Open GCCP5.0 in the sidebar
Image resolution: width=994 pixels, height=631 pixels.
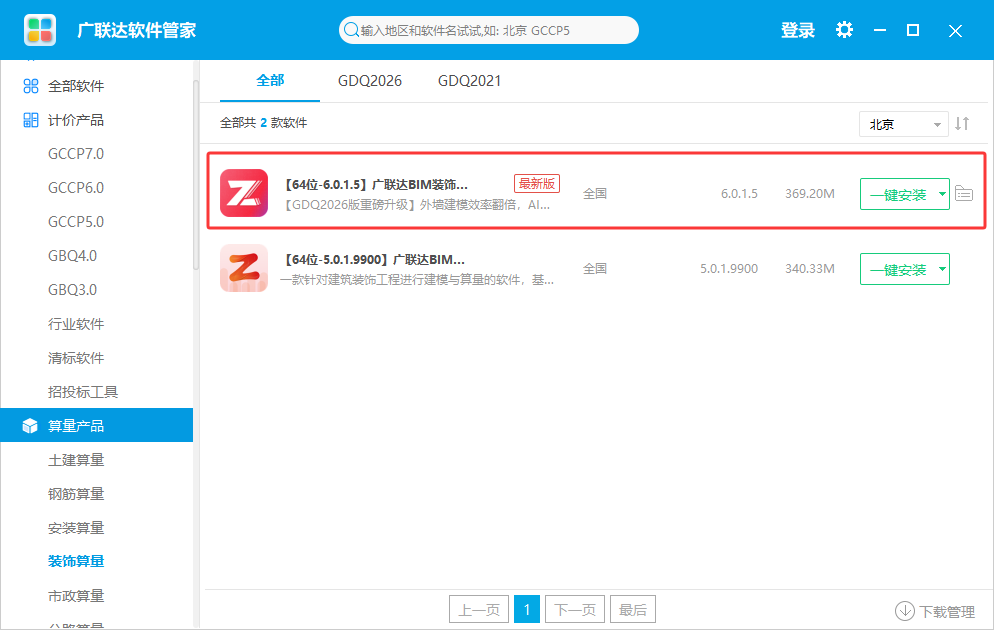(x=76, y=221)
